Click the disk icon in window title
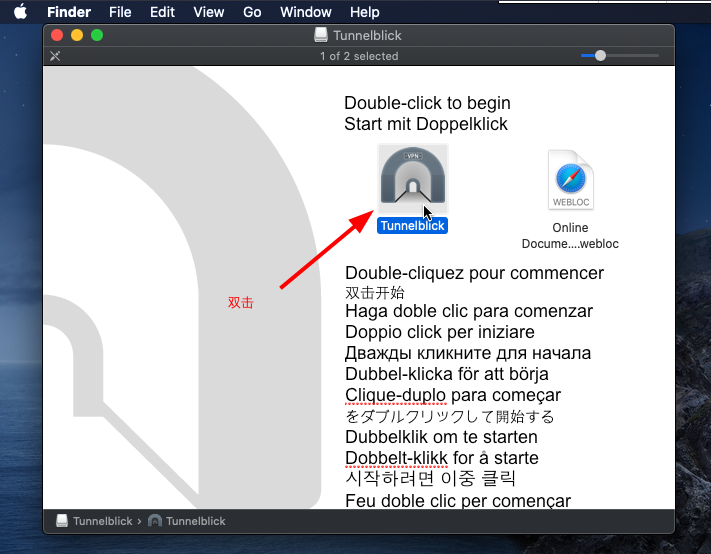The image size is (711, 554). point(321,35)
